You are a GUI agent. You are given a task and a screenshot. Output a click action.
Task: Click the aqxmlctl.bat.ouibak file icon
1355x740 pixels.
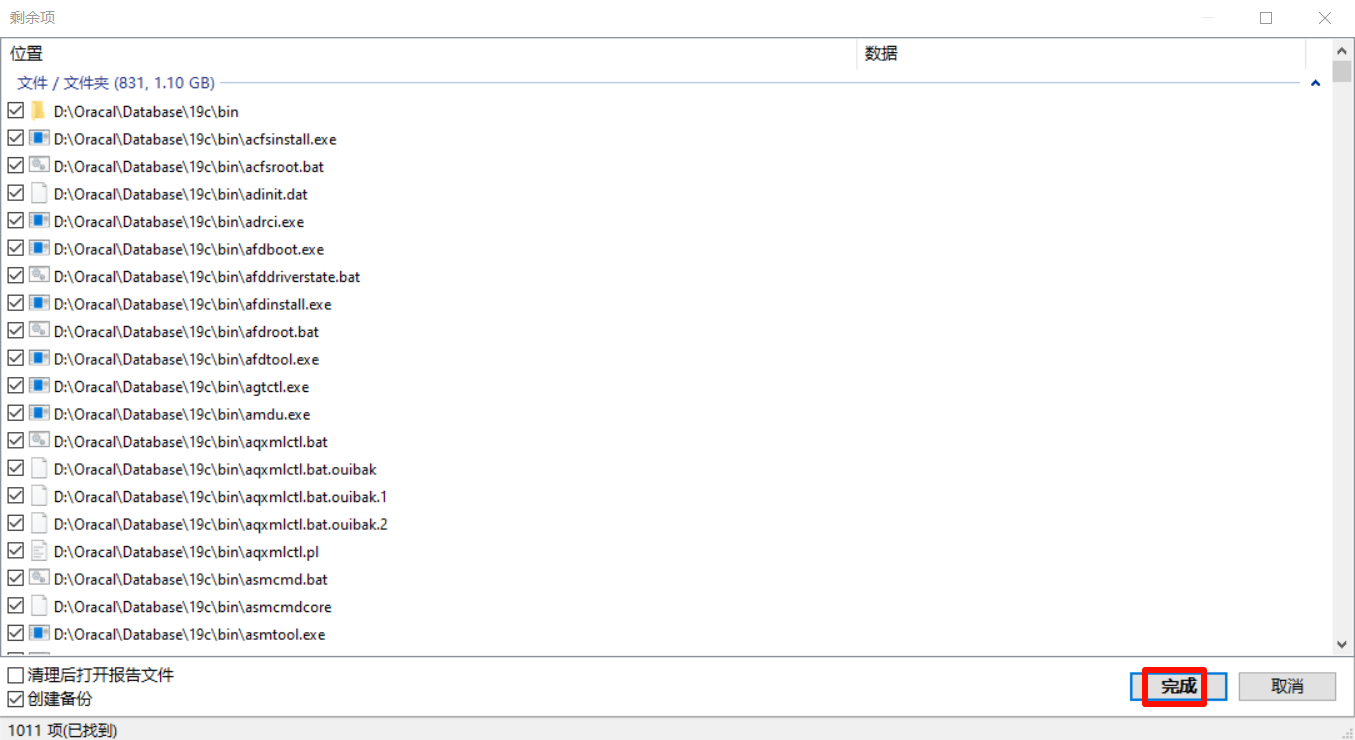tap(39, 468)
